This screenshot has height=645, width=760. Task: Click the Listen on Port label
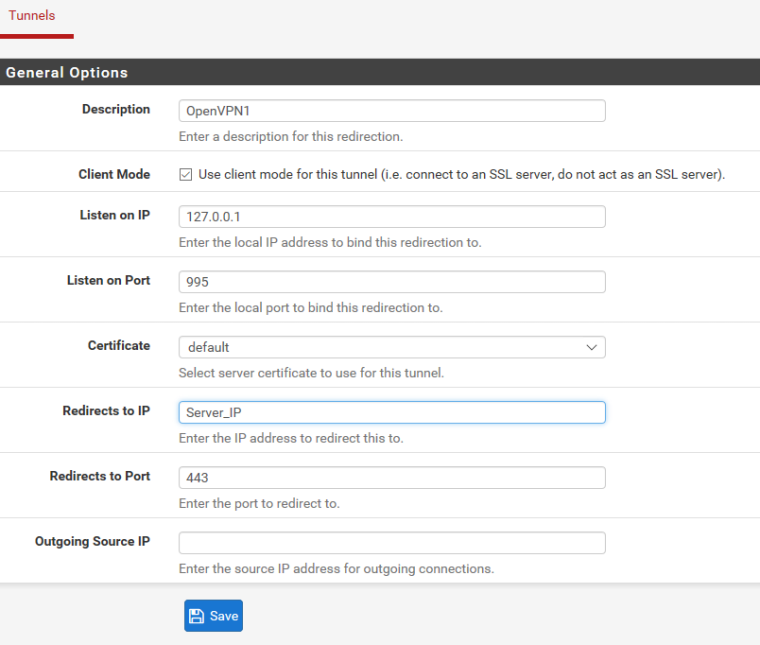point(109,281)
